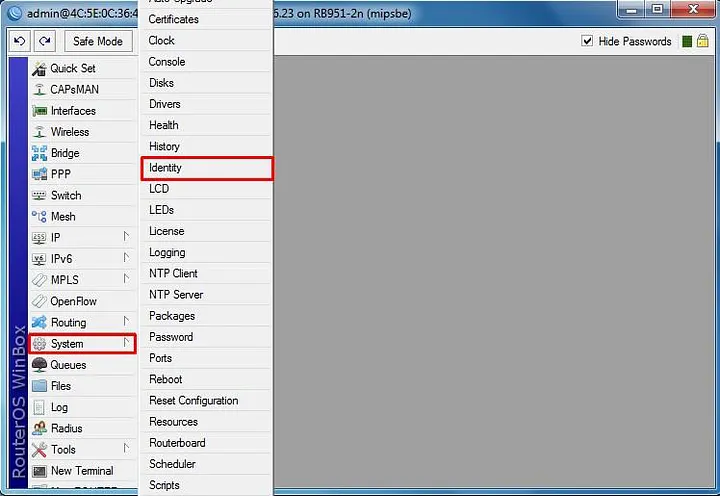
Task: Open Drivers submenu entry
Action: click(206, 104)
